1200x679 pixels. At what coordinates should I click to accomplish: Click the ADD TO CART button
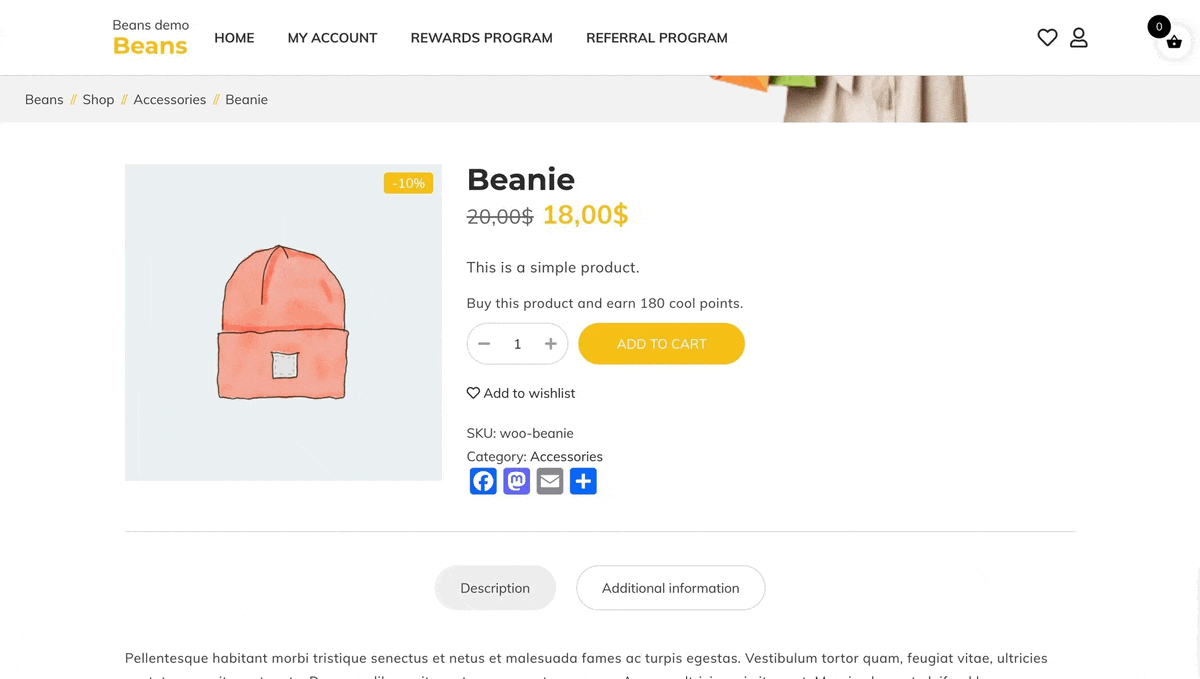coord(661,343)
